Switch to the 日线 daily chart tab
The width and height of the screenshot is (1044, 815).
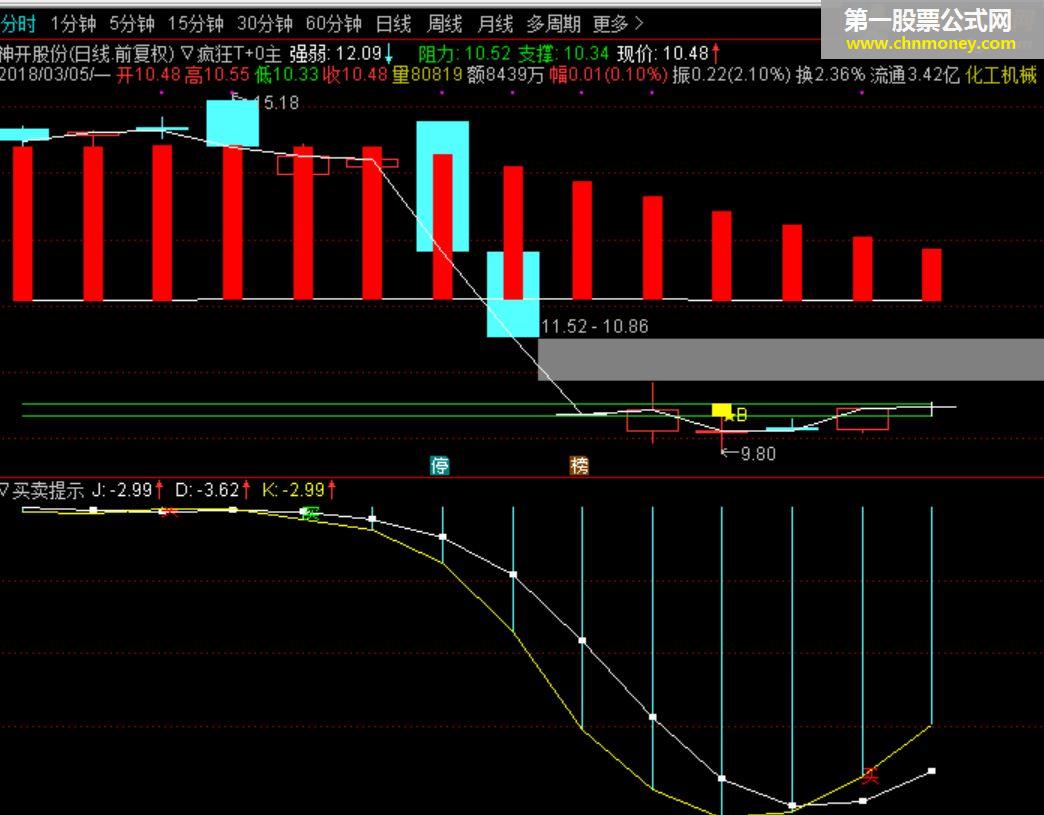click(x=393, y=25)
